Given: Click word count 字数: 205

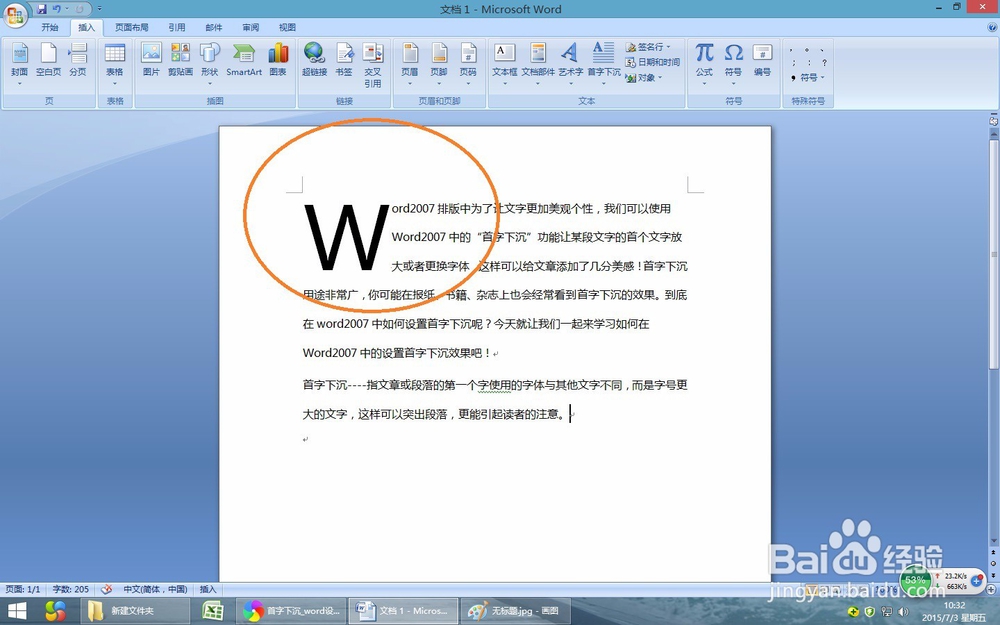Looking at the screenshot, I should [70, 589].
